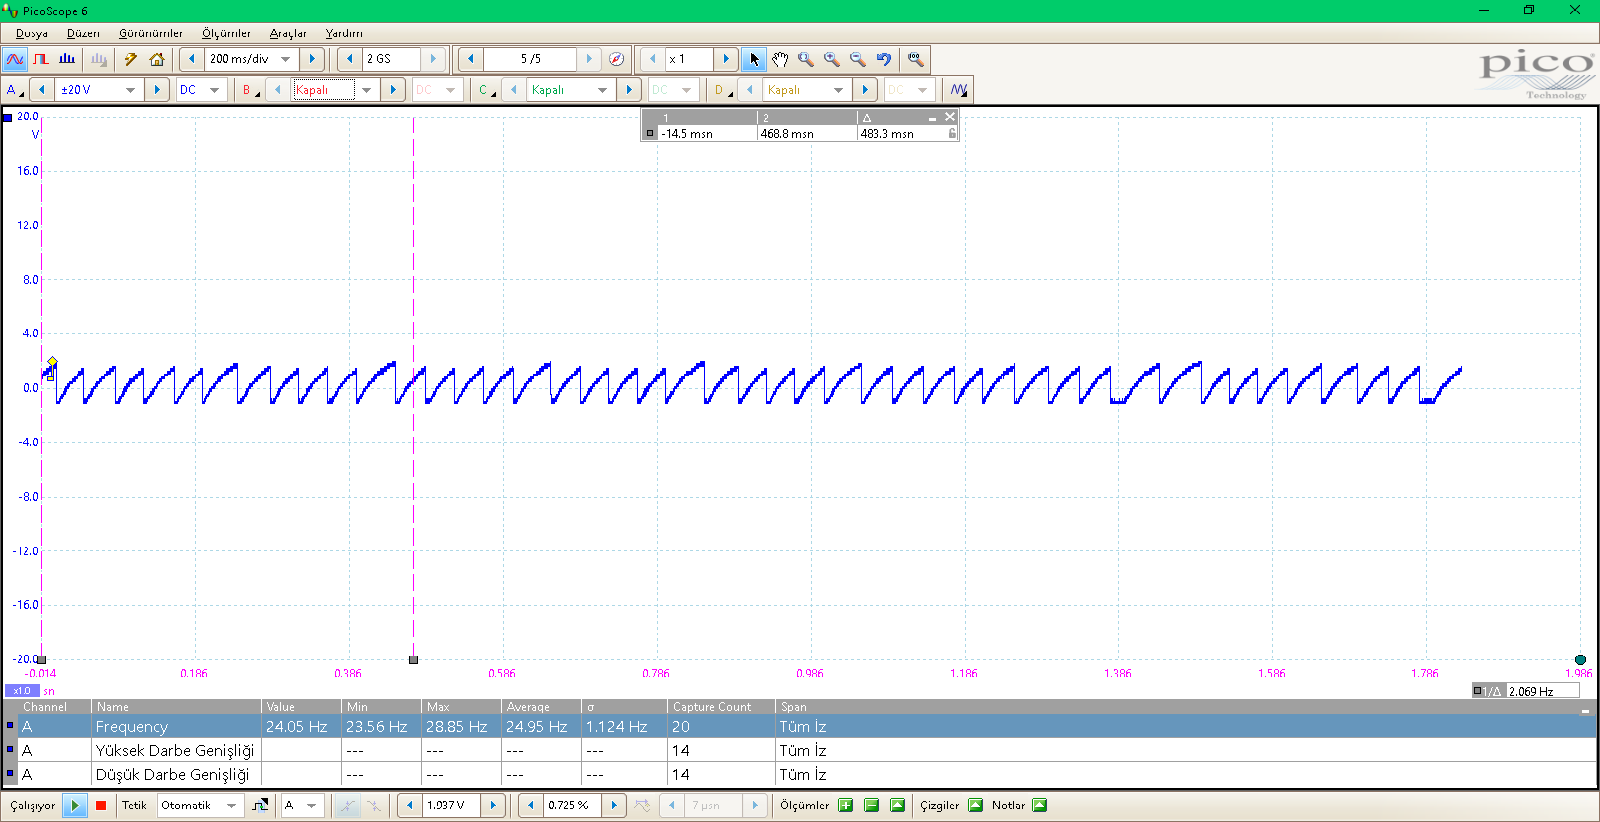Grab the time ruler handle at dashed line
This screenshot has width=1600, height=822.
414,660
